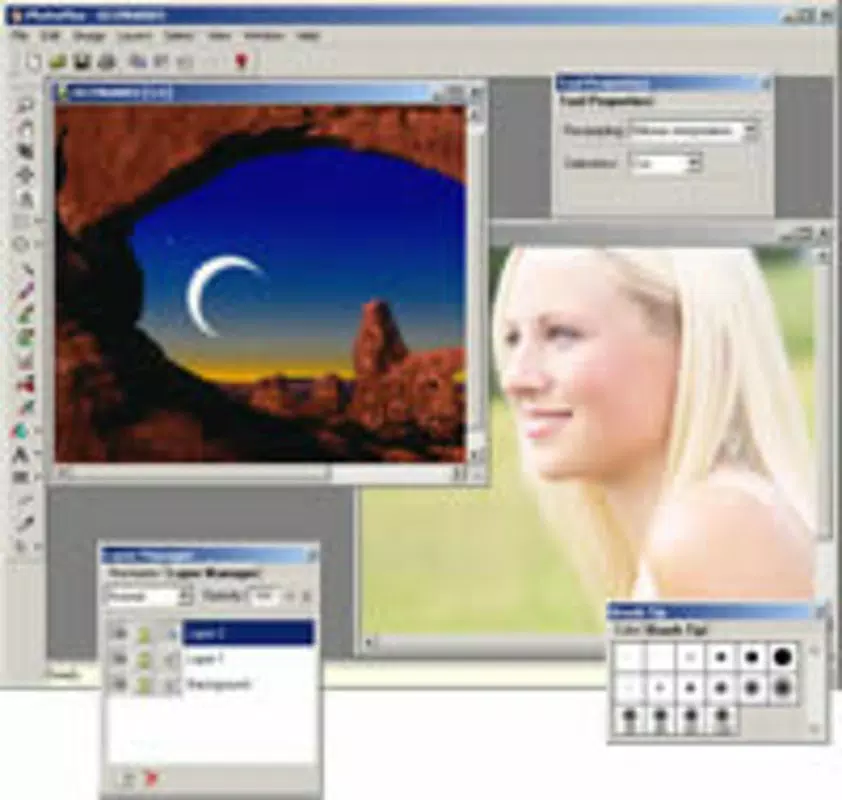Toggle the green icon on Layer 1 row
The height and width of the screenshot is (800, 842).
[x=144, y=659]
